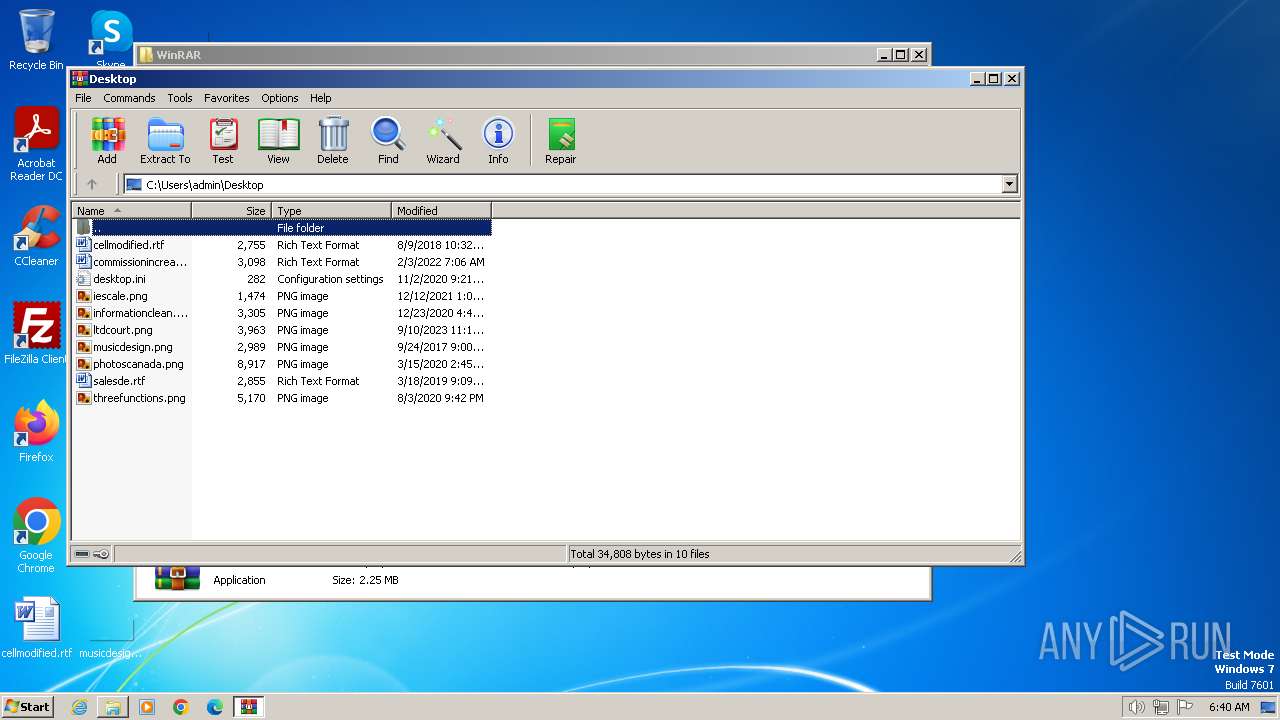Select ltdcourt.png in file list
The width and height of the screenshot is (1280, 720).
(x=282, y=330)
